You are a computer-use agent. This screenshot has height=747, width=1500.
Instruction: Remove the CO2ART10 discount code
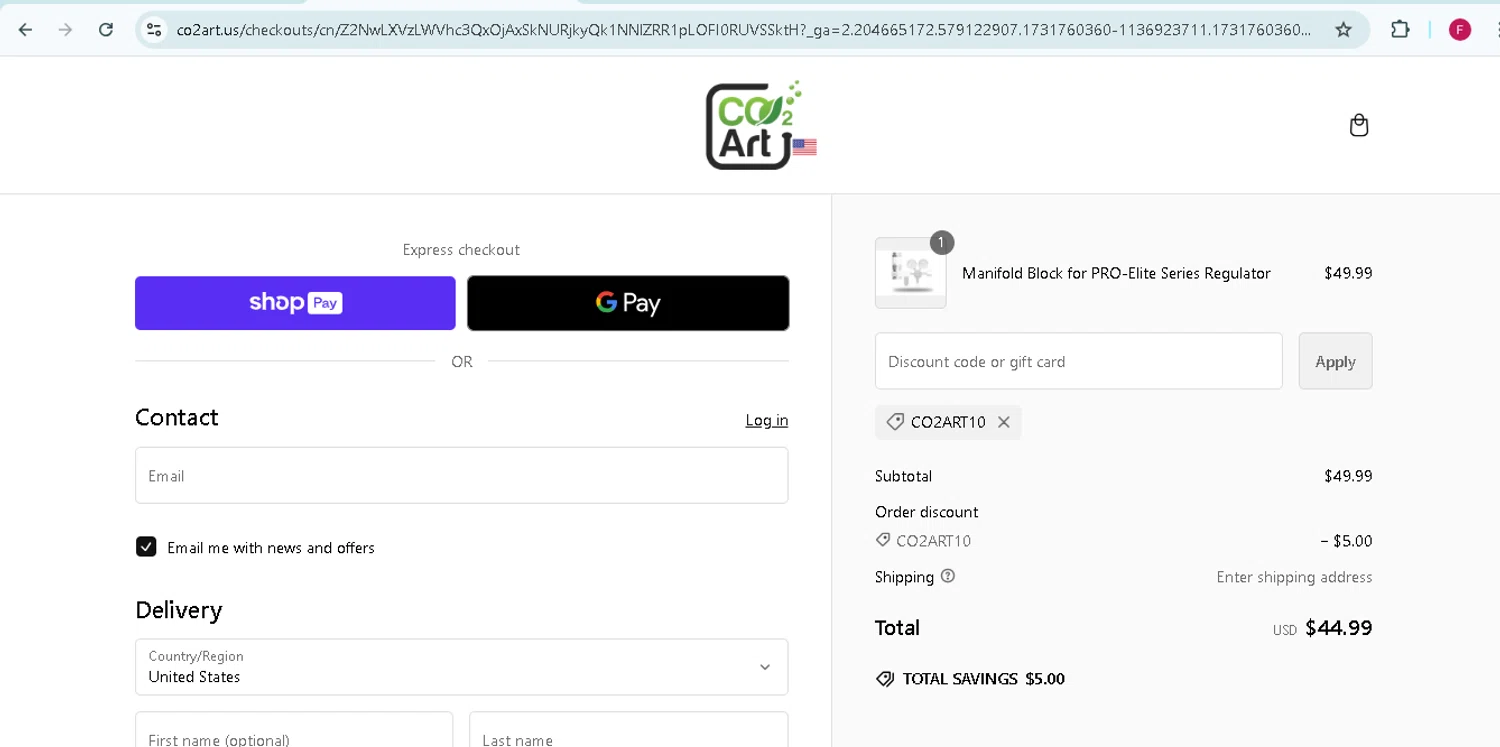(x=1004, y=422)
